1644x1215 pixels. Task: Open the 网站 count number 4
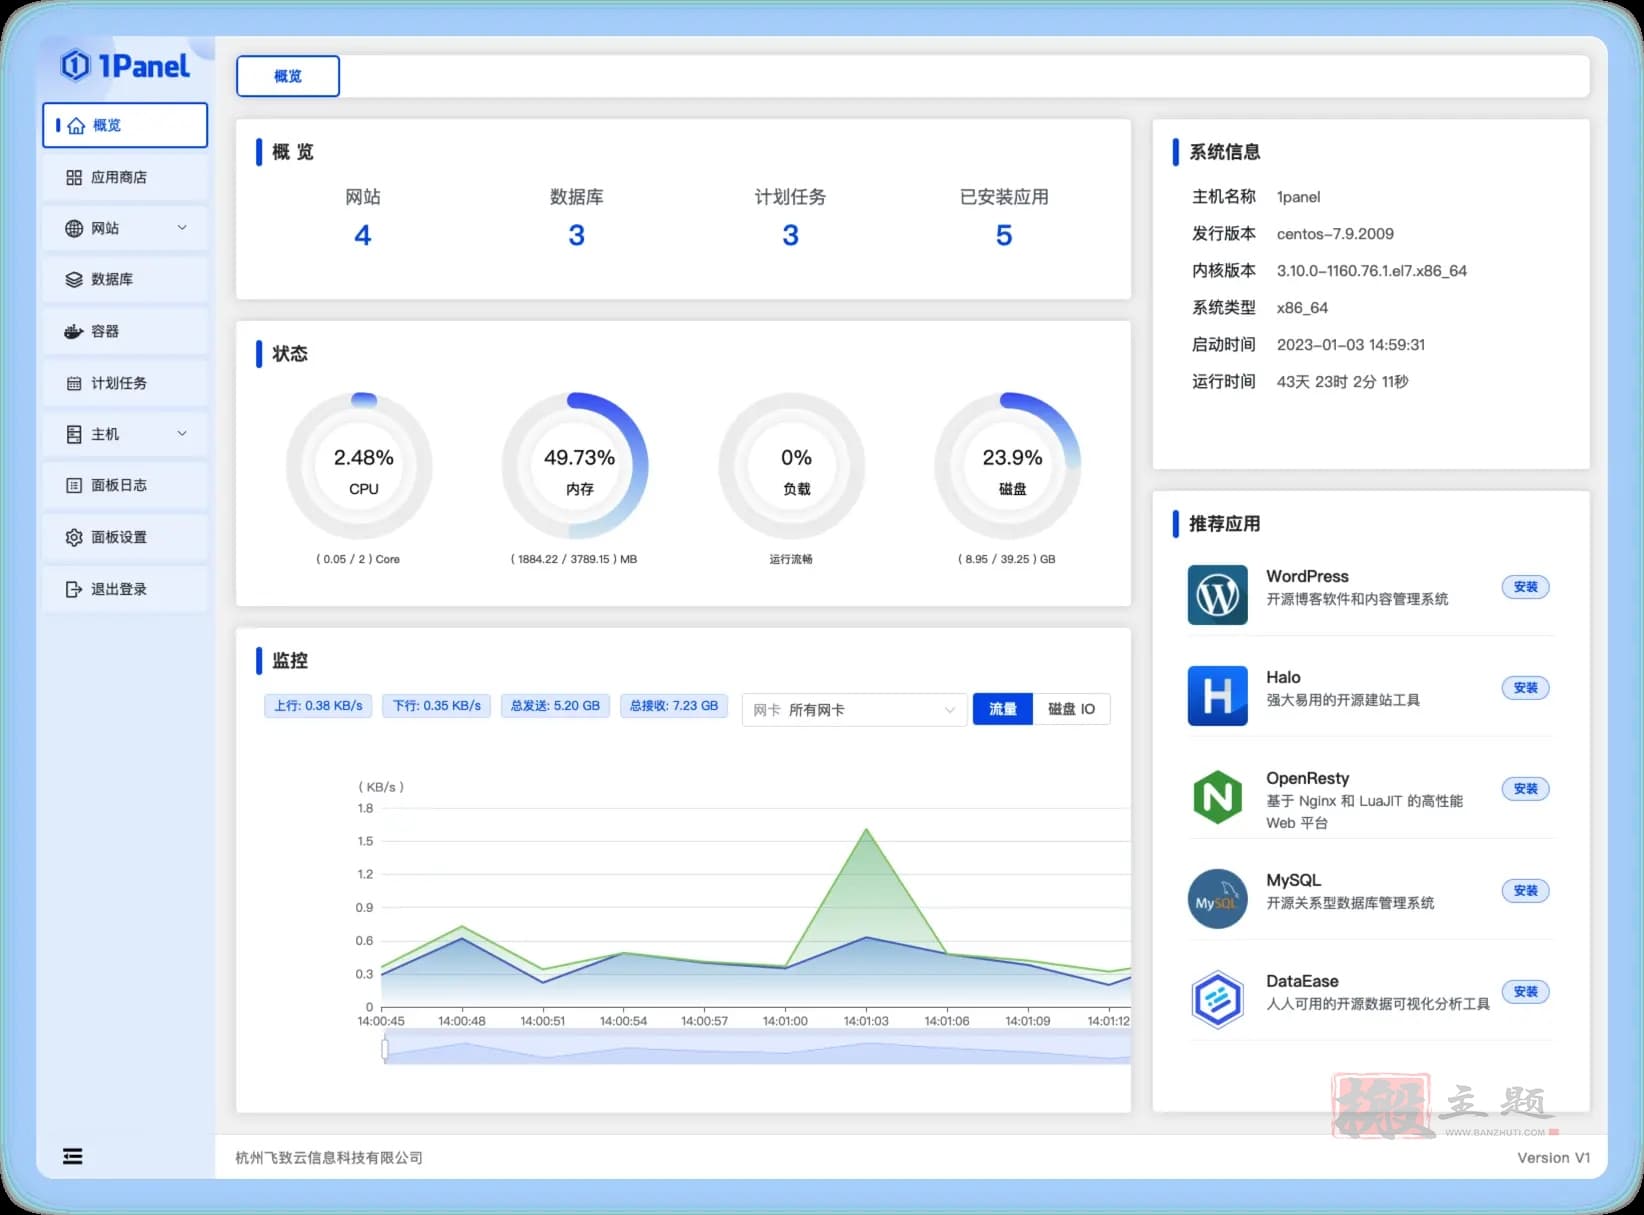pyautogui.click(x=363, y=235)
